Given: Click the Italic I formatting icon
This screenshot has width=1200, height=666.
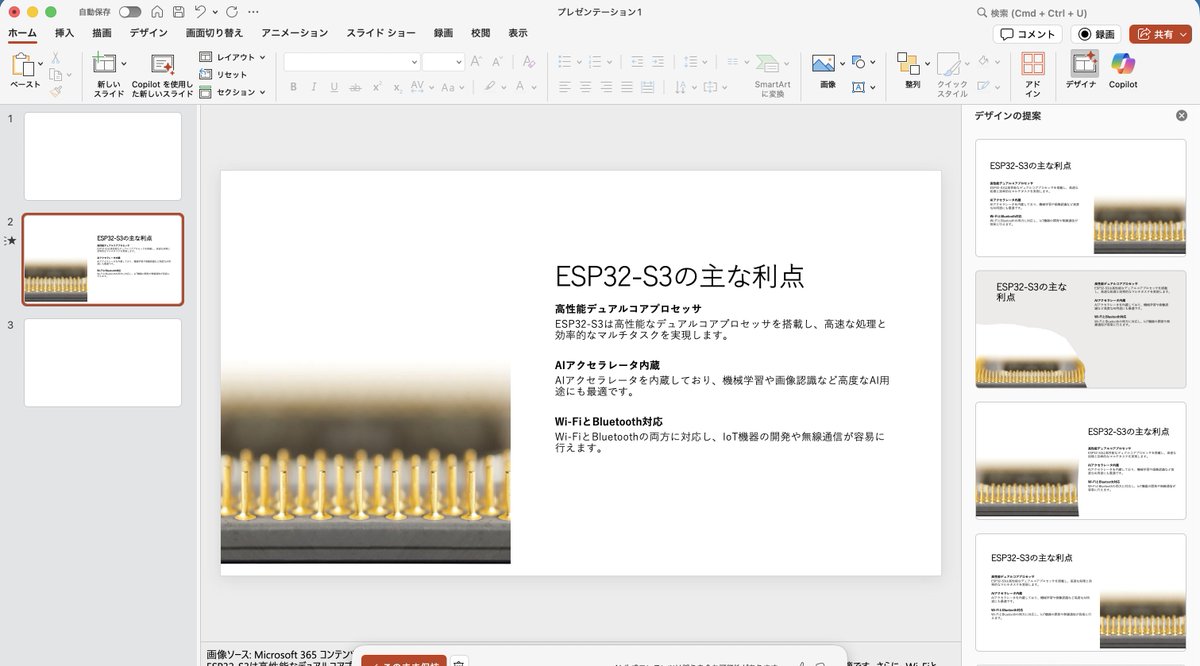Looking at the screenshot, I should coord(314,87).
